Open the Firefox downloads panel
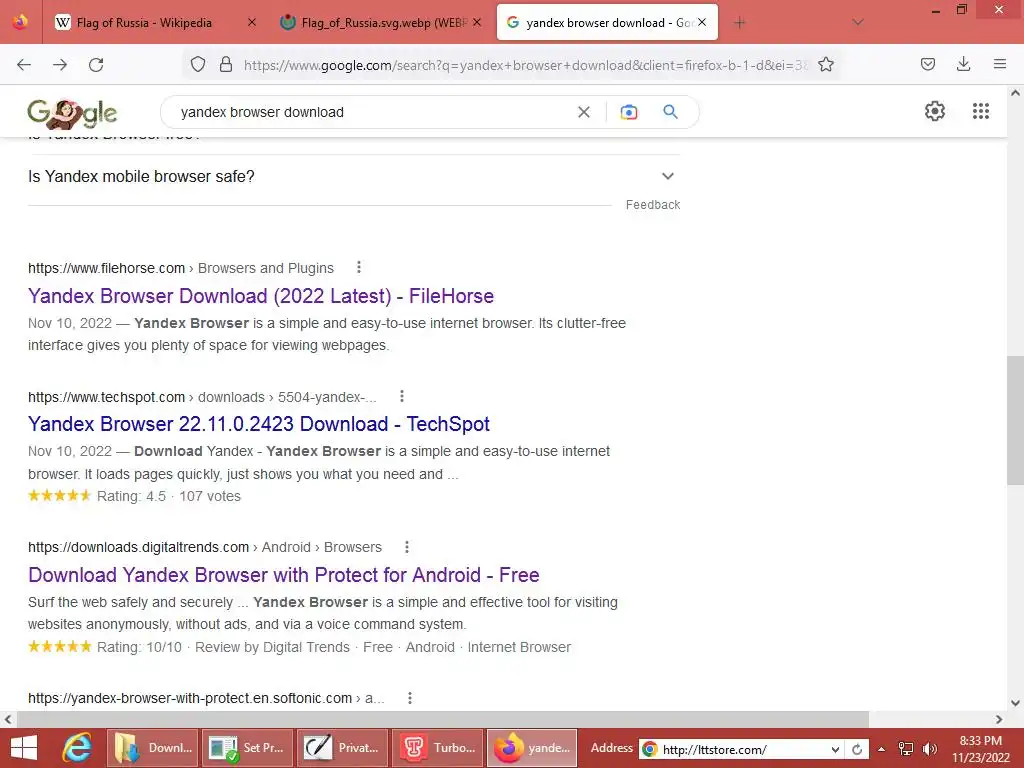 (x=964, y=64)
